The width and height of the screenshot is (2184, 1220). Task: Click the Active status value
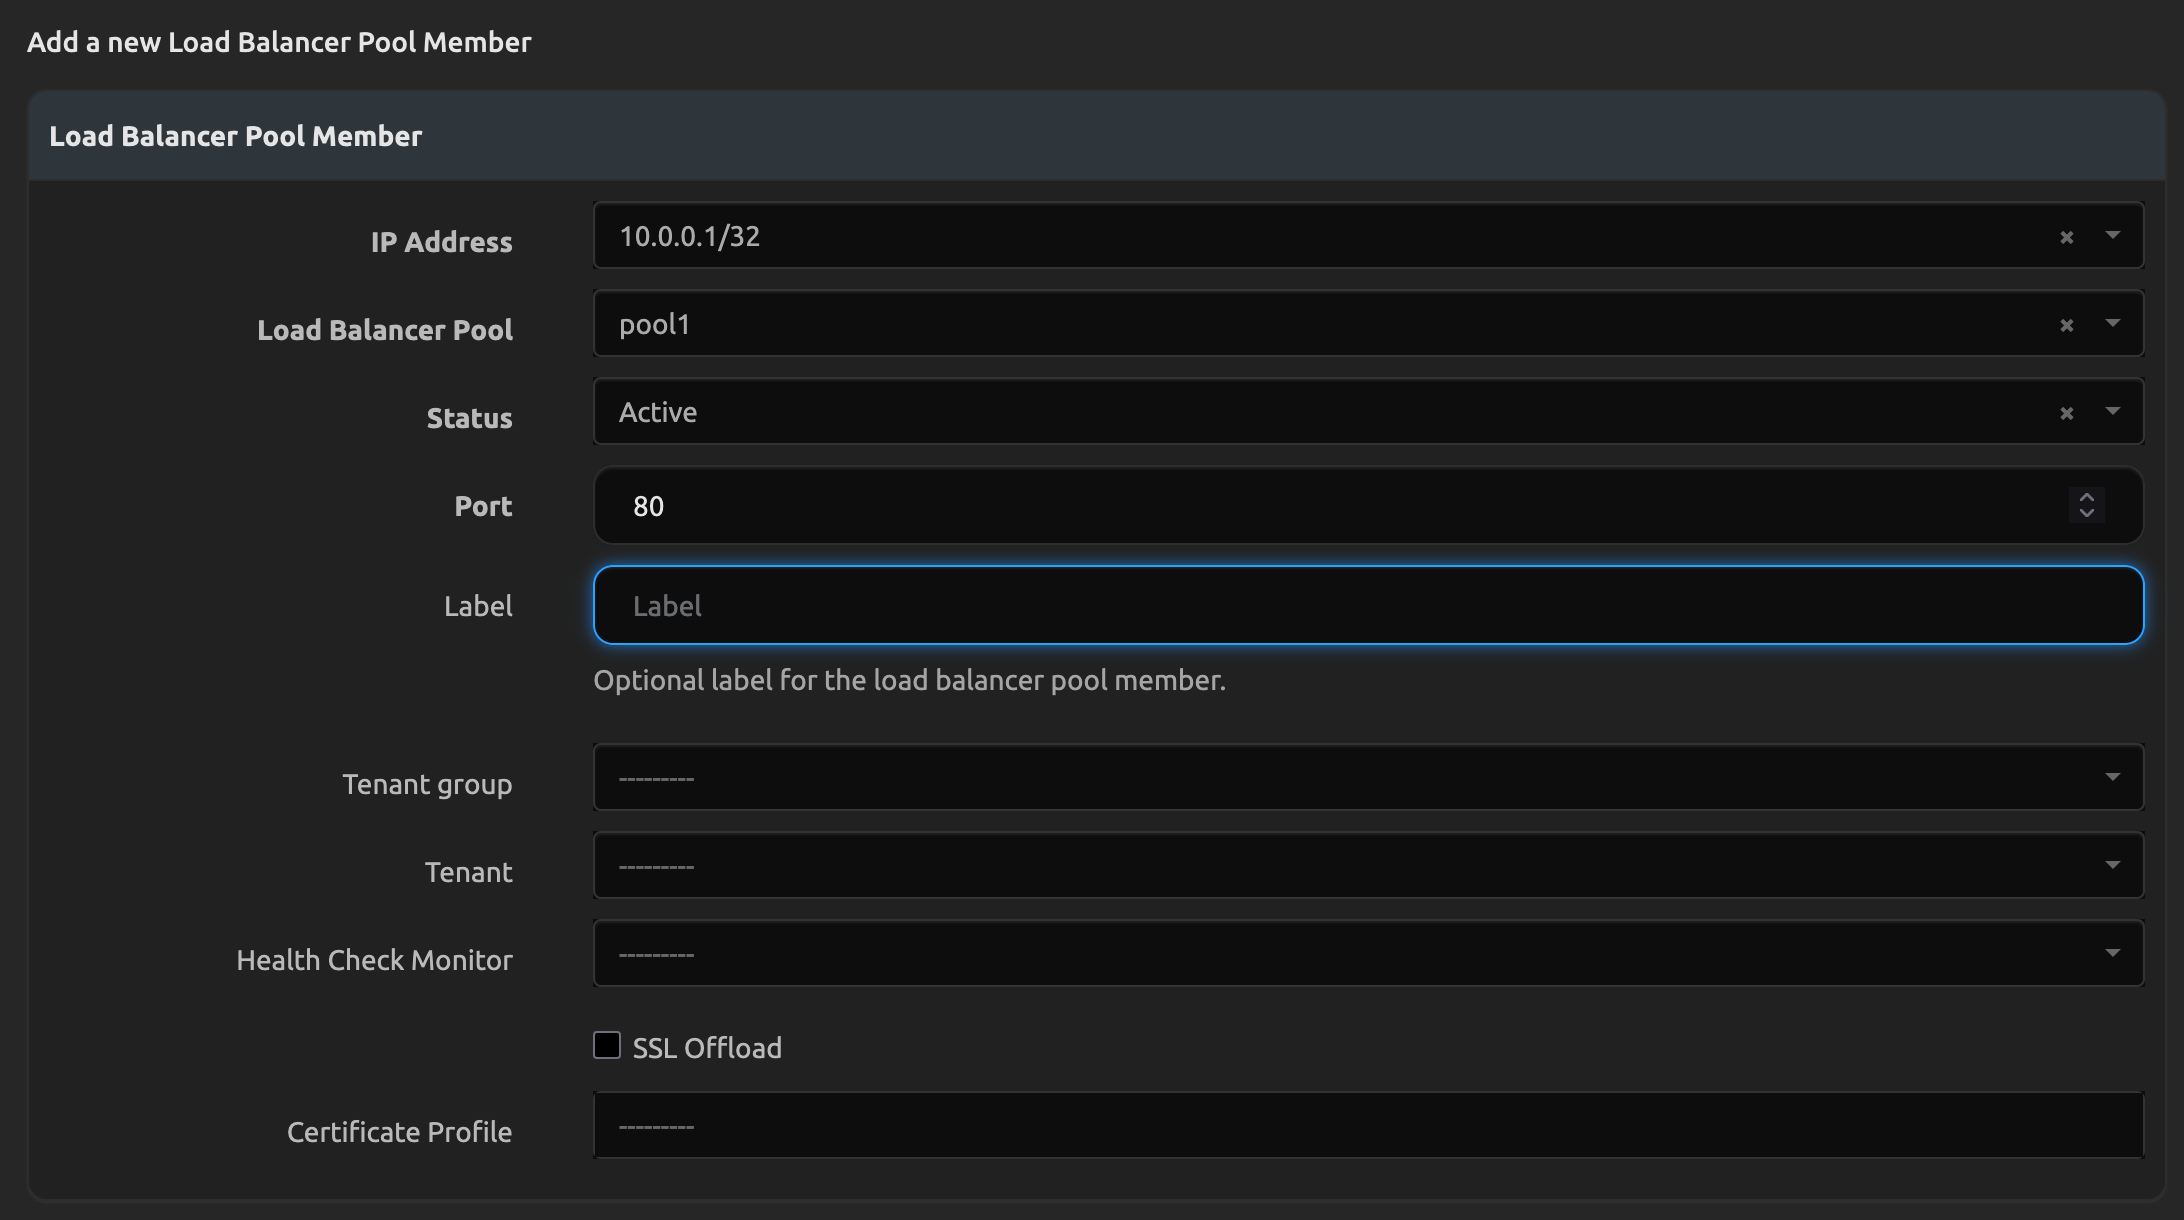(658, 413)
